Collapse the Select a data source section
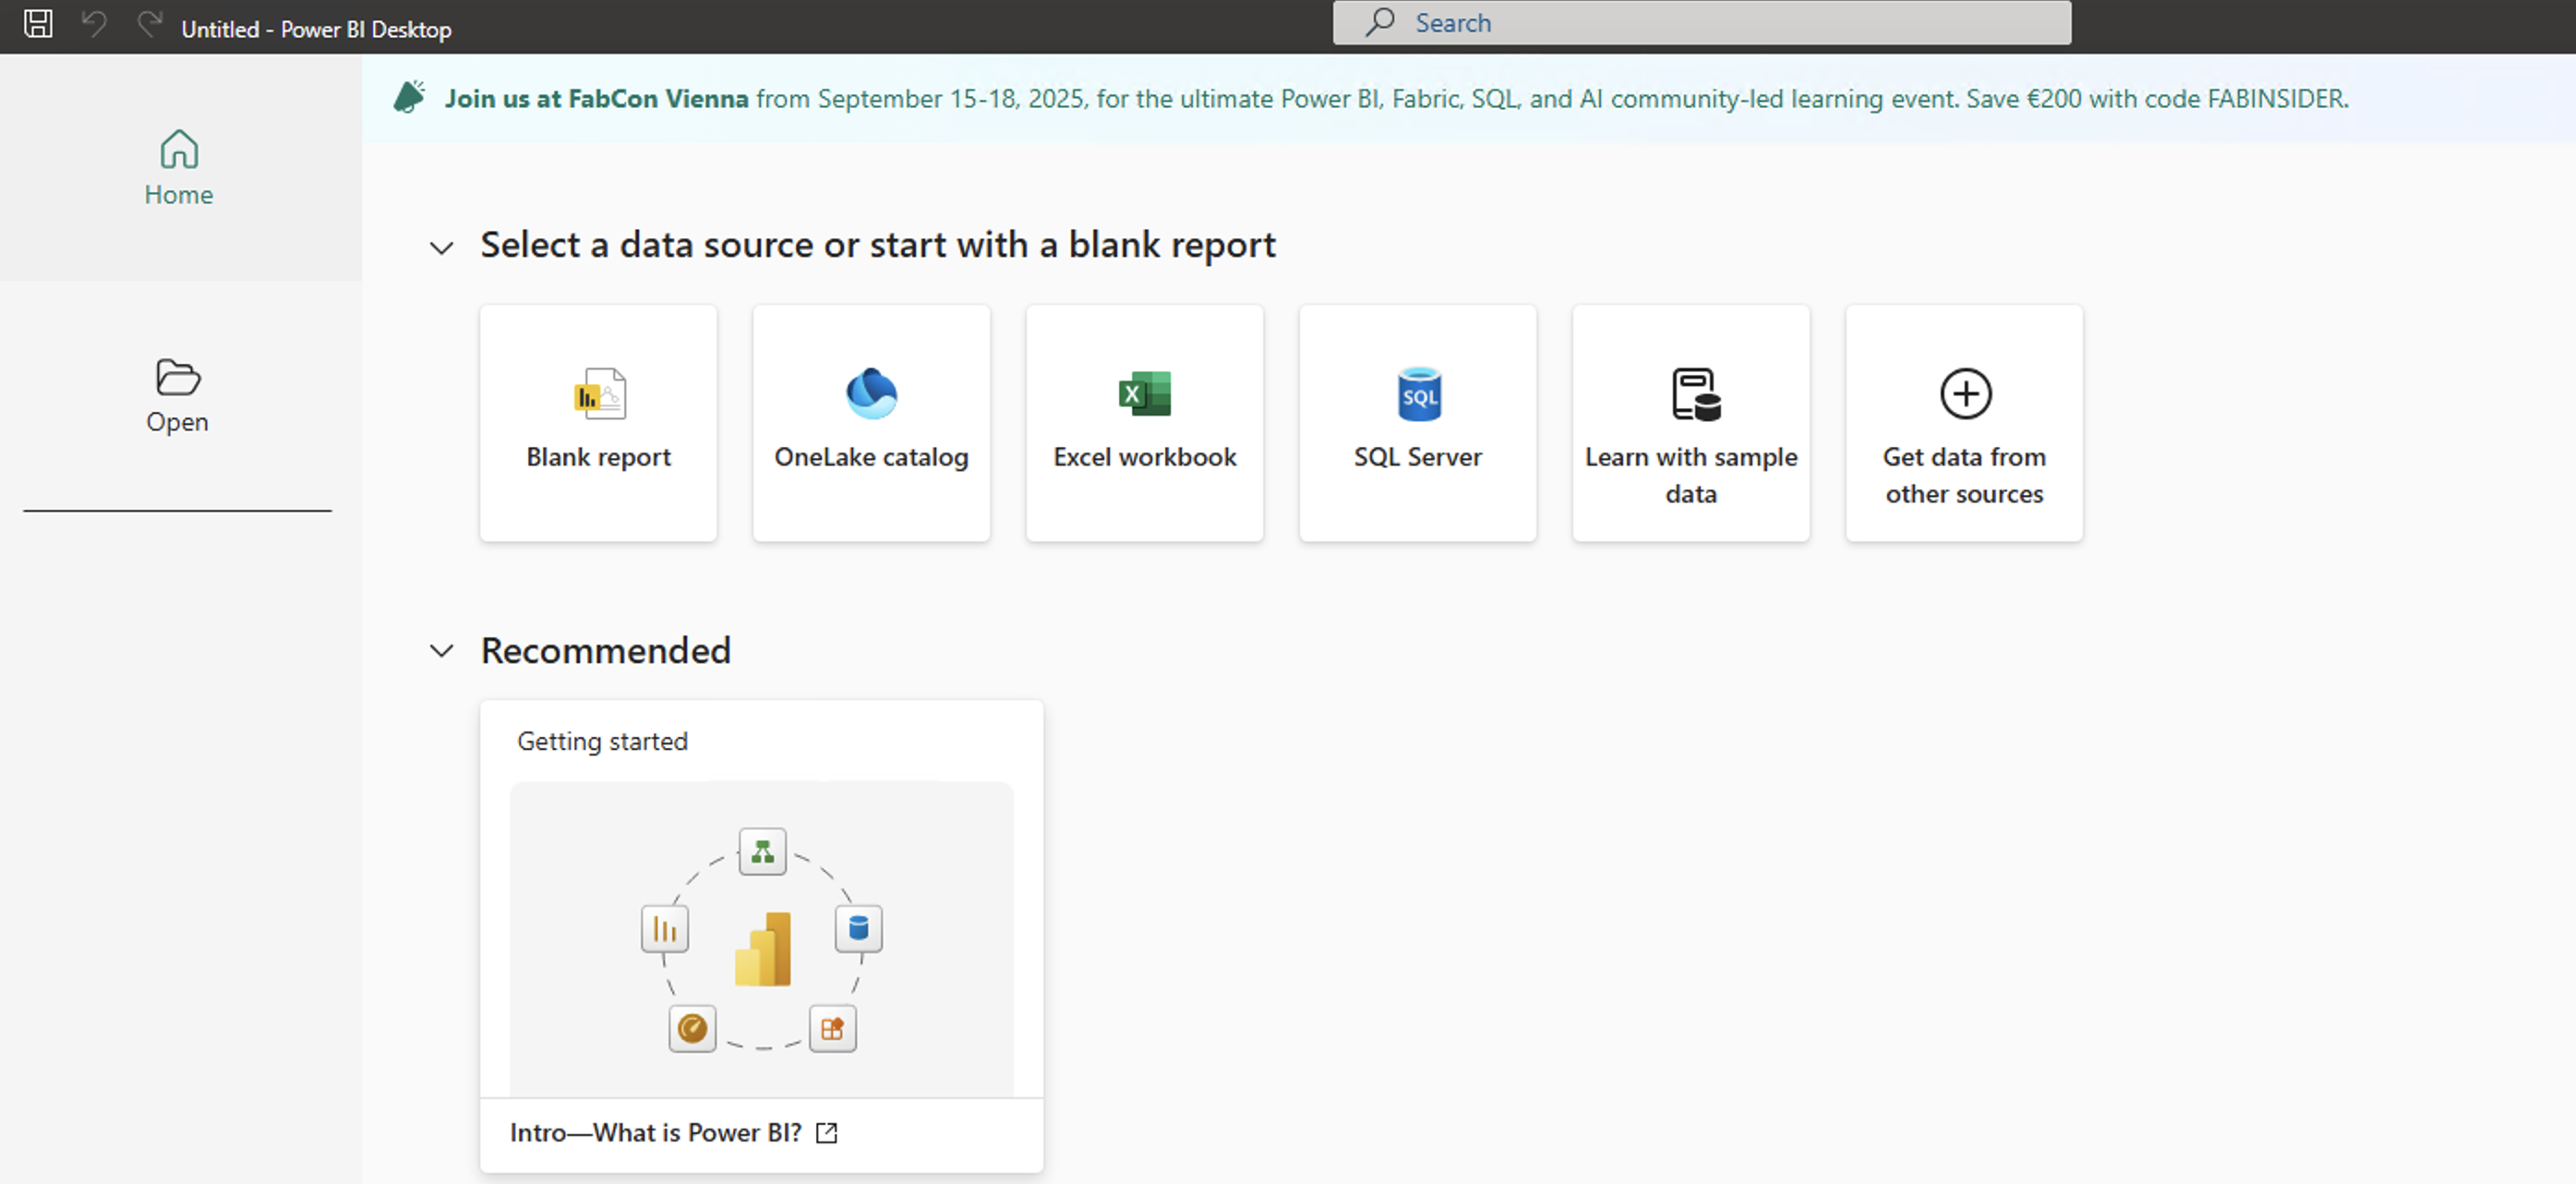 [441, 247]
